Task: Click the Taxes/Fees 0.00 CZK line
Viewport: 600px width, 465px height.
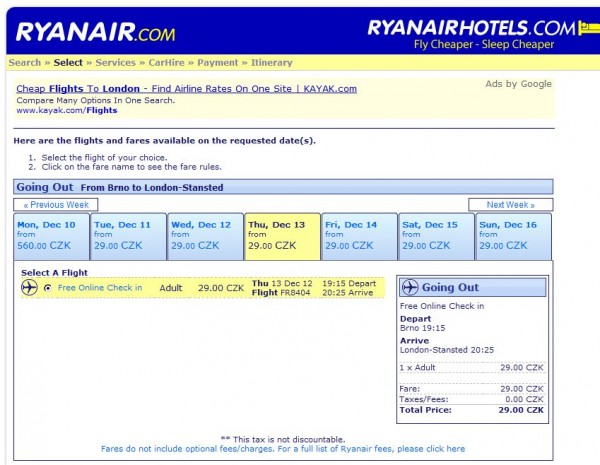Action: (471, 400)
